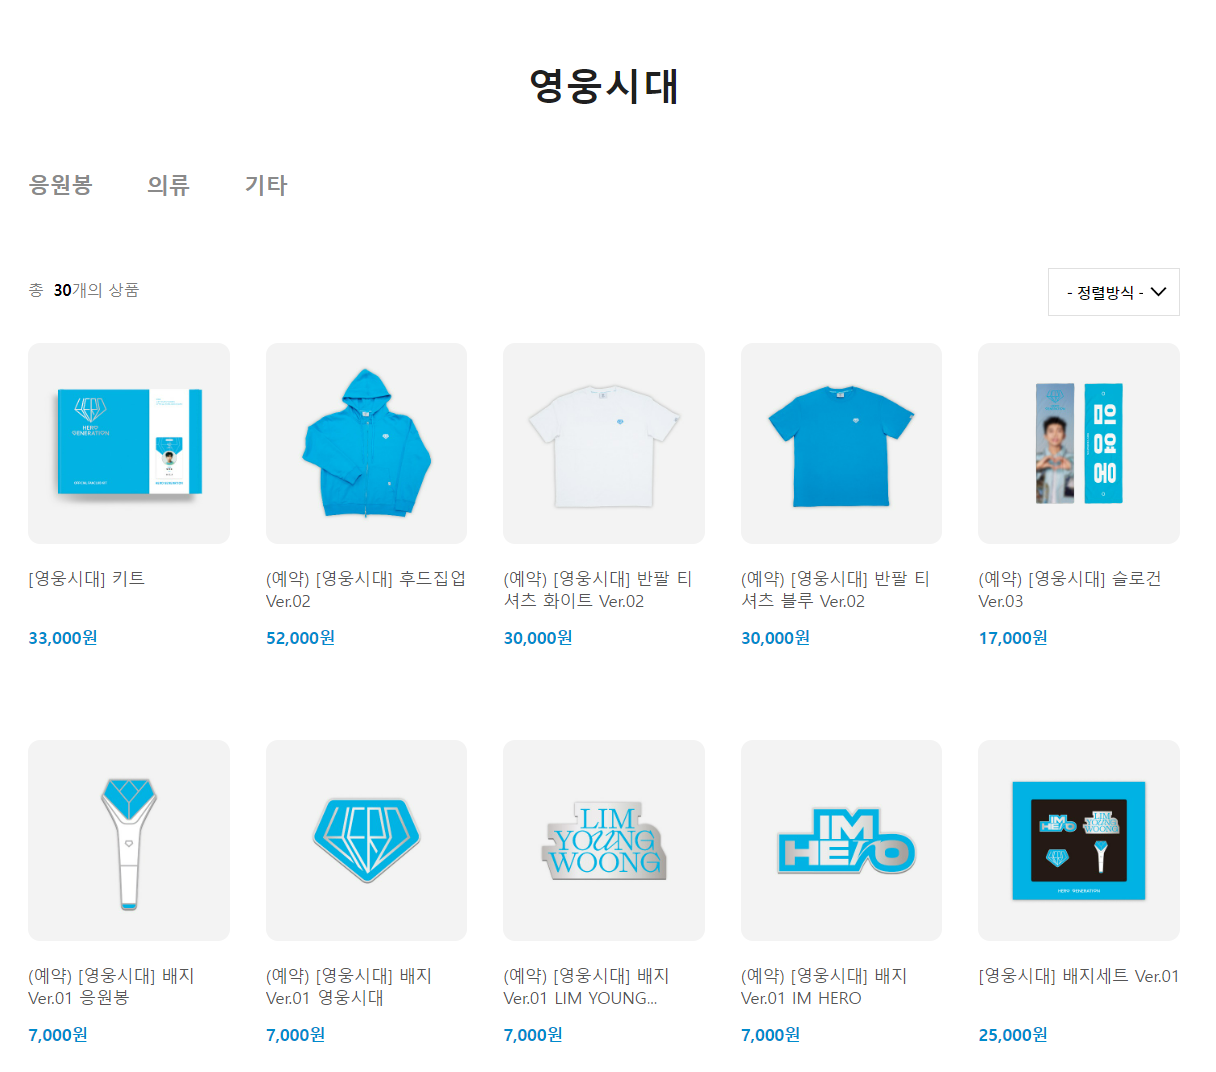Screen dimensions: 1216x1072
Task: Open the light stick badge image
Action: tap(129, 841)
